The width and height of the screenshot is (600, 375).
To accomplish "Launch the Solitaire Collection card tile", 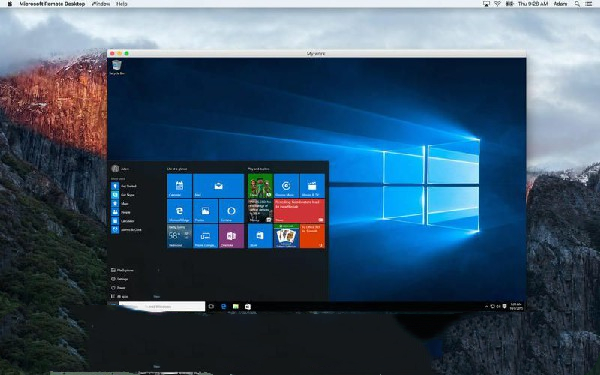I will (x=286, y=236).
